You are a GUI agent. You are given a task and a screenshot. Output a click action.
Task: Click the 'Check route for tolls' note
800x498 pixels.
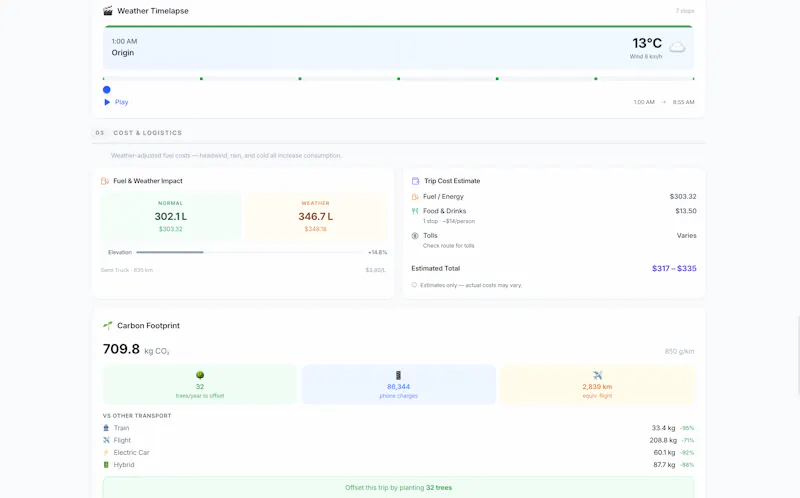coord(448,245)
